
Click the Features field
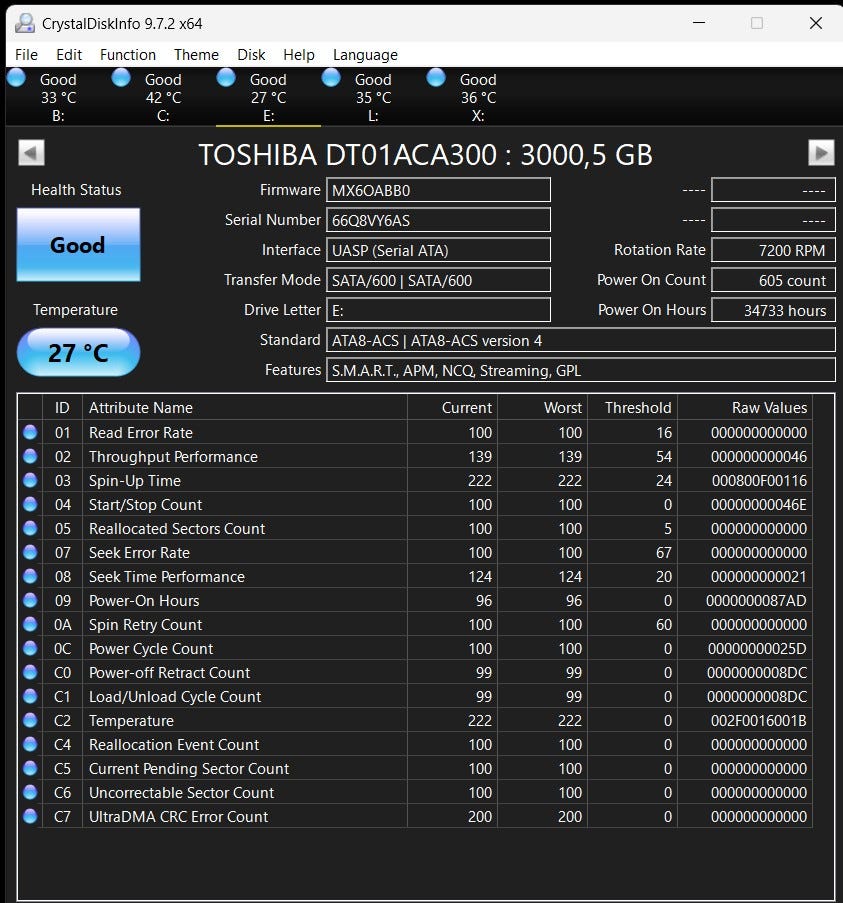click(x=580, y=370)
